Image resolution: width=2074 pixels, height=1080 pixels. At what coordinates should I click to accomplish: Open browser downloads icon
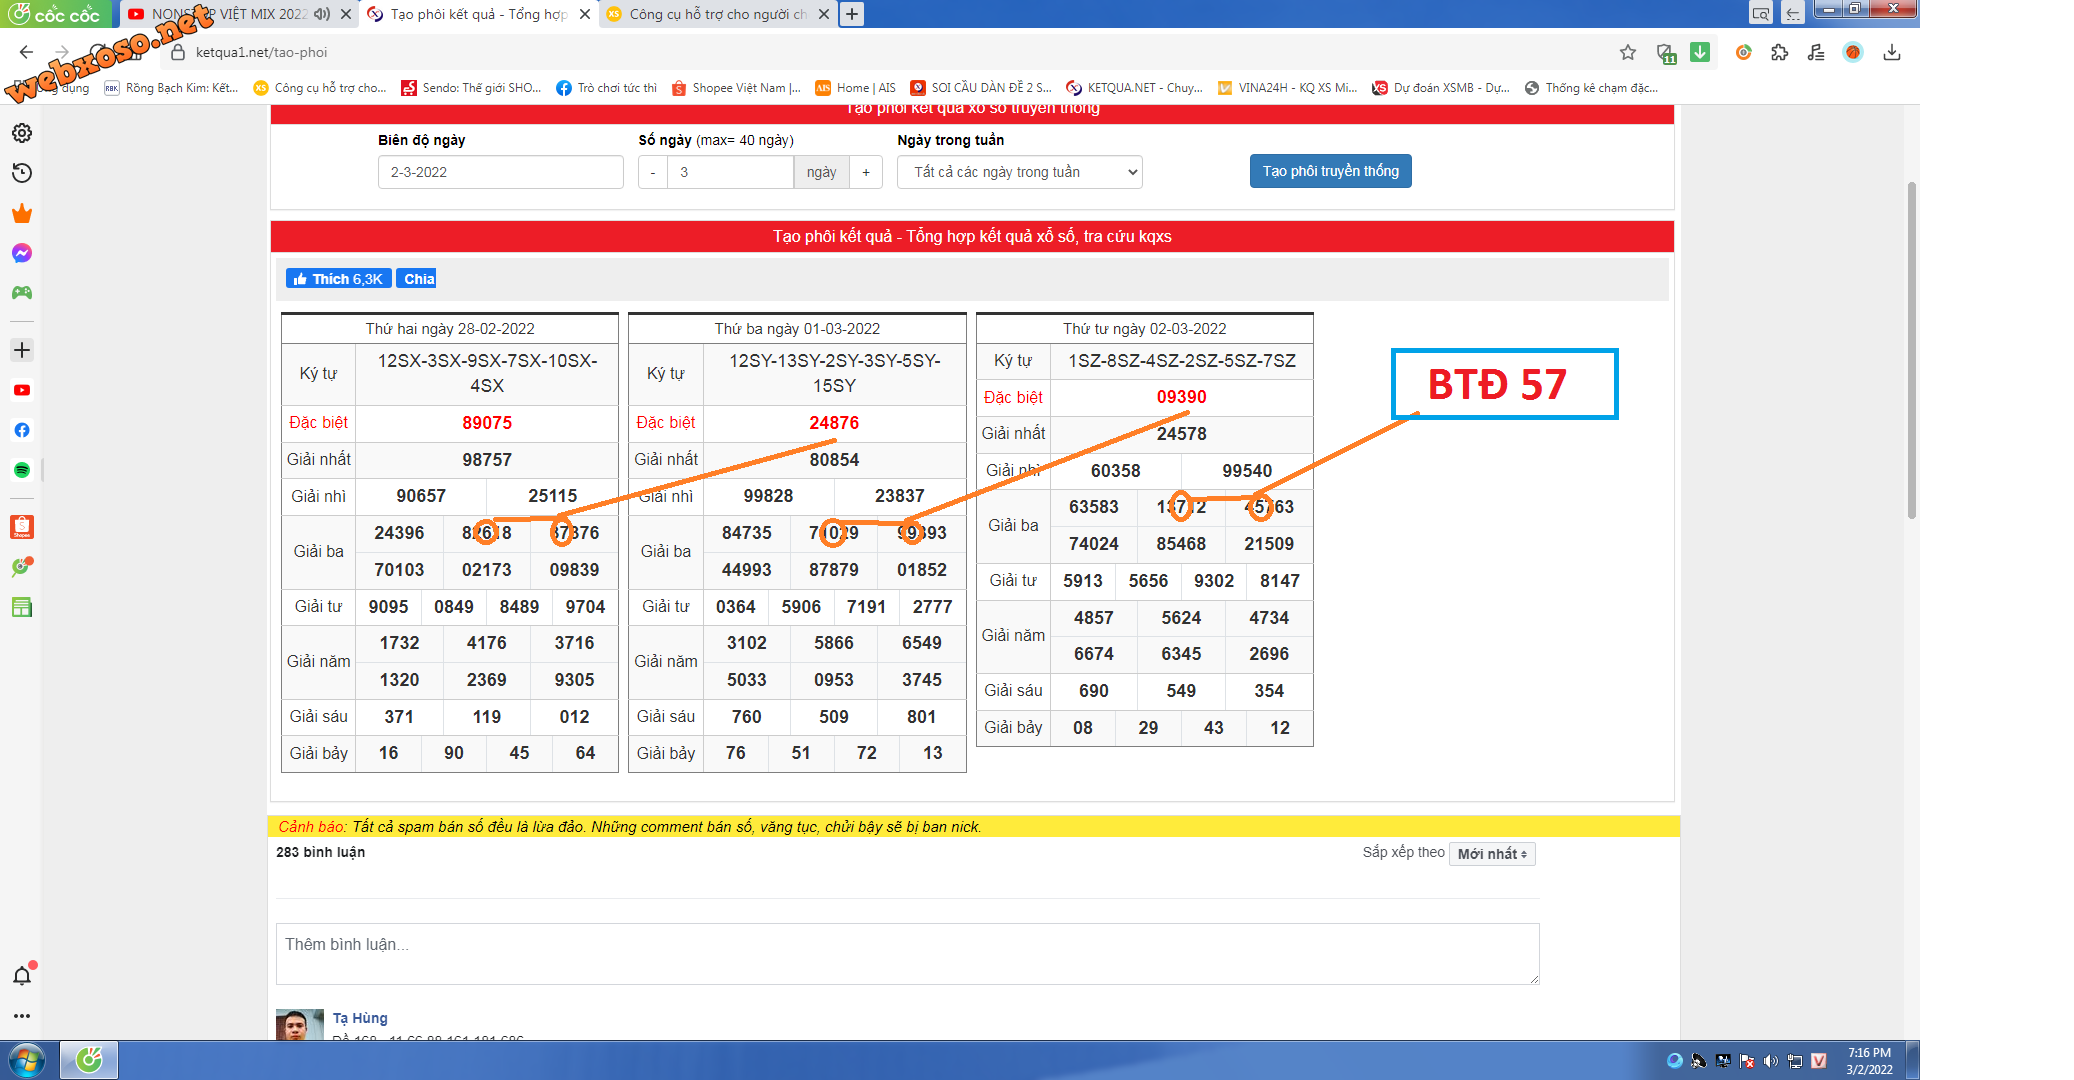pyautogui.click(x=1892, y=52)
